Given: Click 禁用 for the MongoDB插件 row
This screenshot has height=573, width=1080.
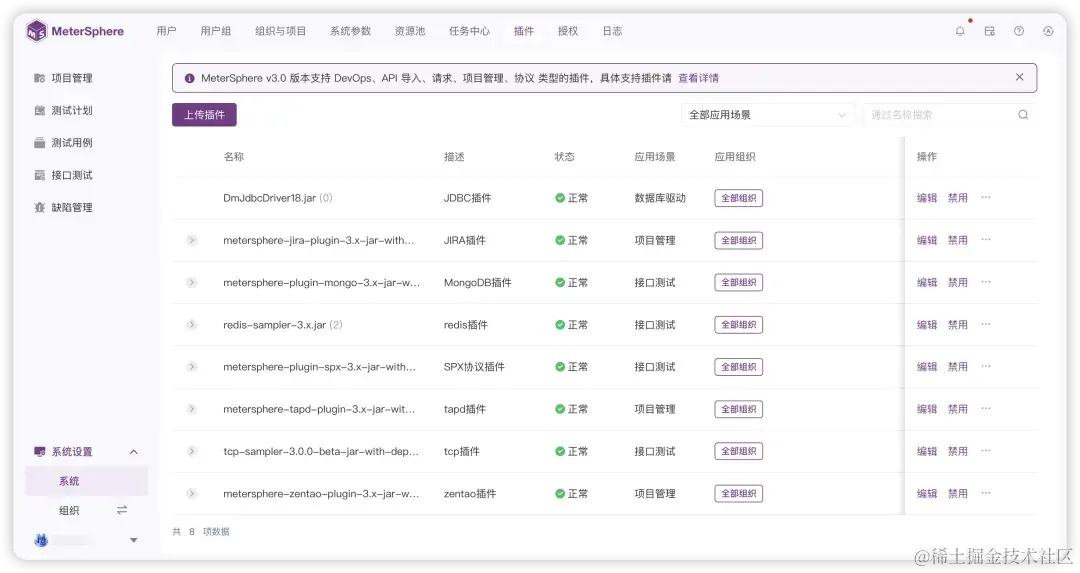Looking at the screenshot, I should [x=957, y=282].
